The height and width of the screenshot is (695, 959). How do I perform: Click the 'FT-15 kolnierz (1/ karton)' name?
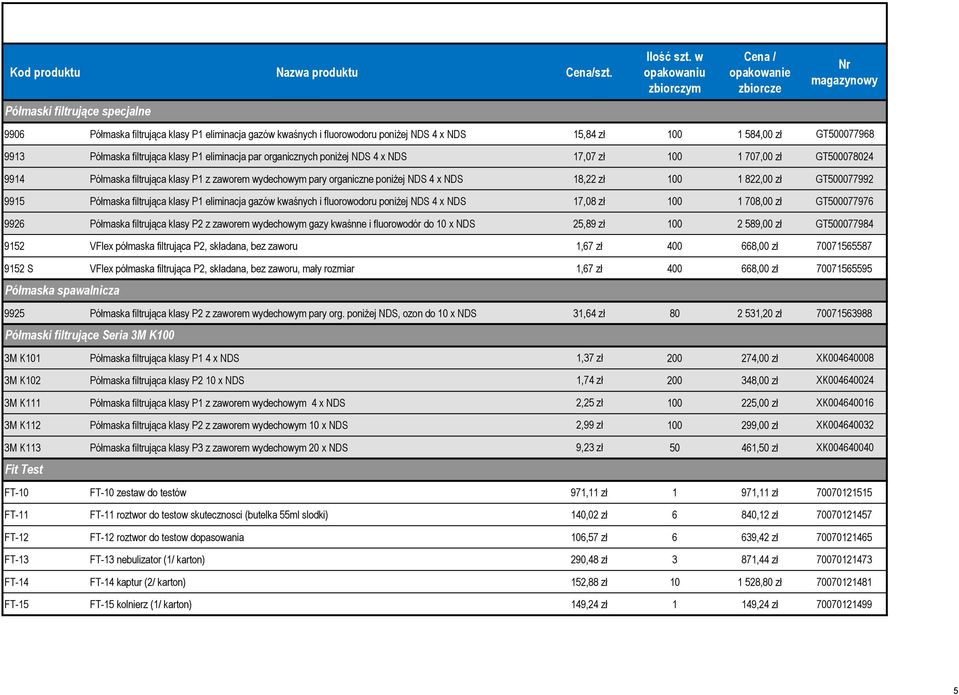pyautogui.click(x=141, y=604)
